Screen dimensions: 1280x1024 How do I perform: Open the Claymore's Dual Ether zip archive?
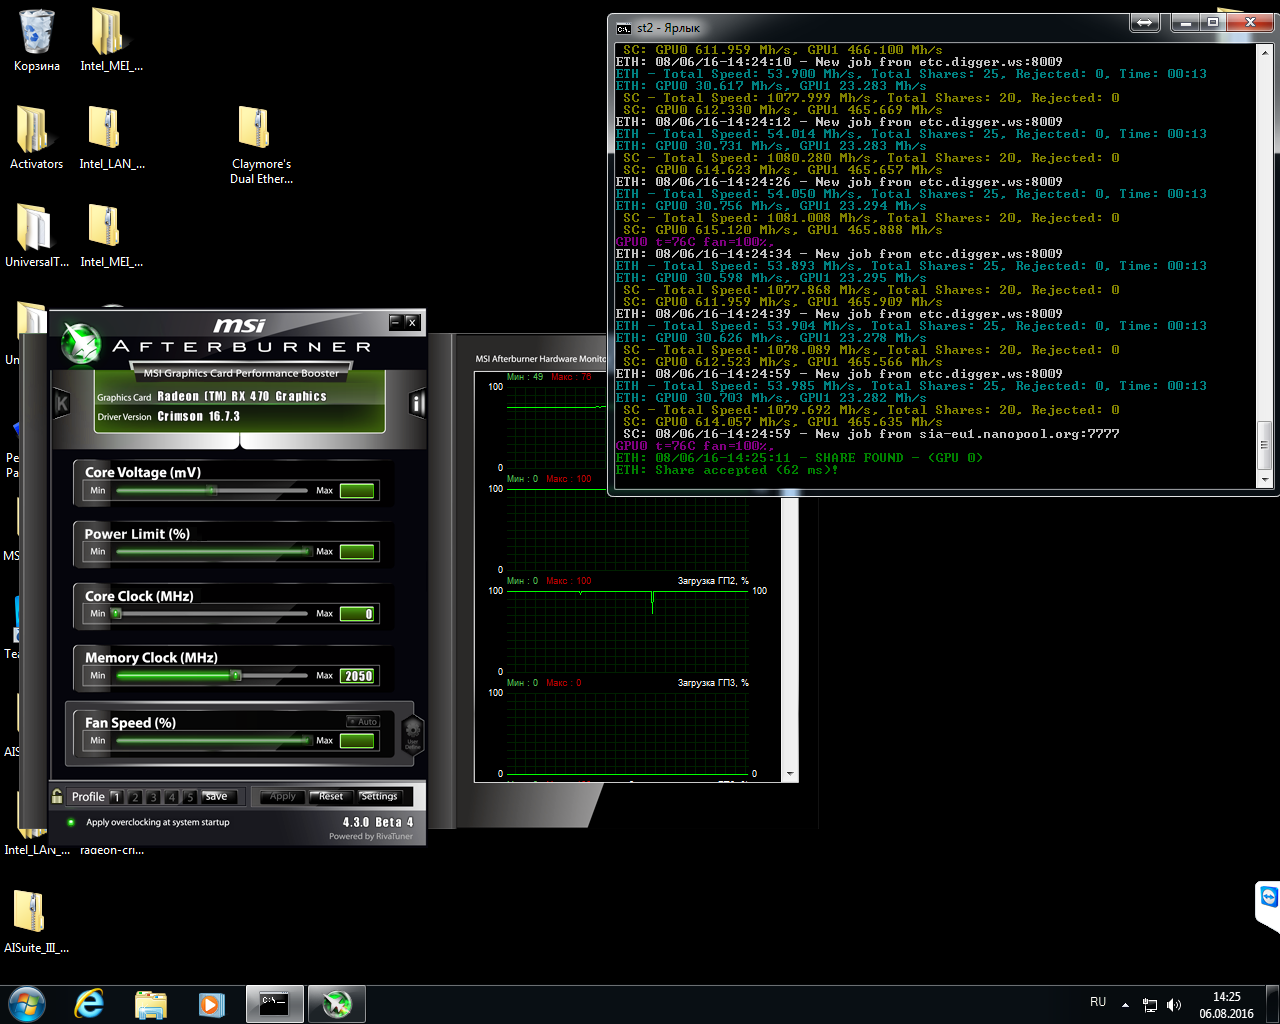(x=261, y=146)
